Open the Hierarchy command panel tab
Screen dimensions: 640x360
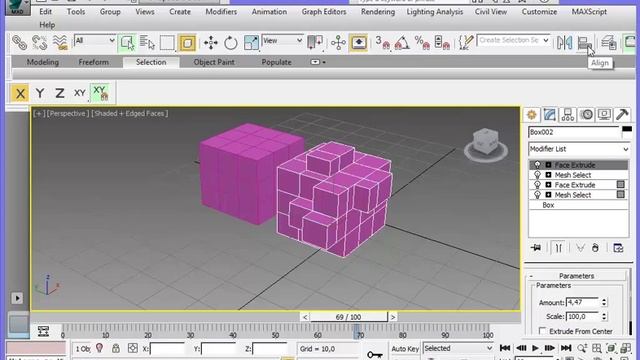point(568,115)
